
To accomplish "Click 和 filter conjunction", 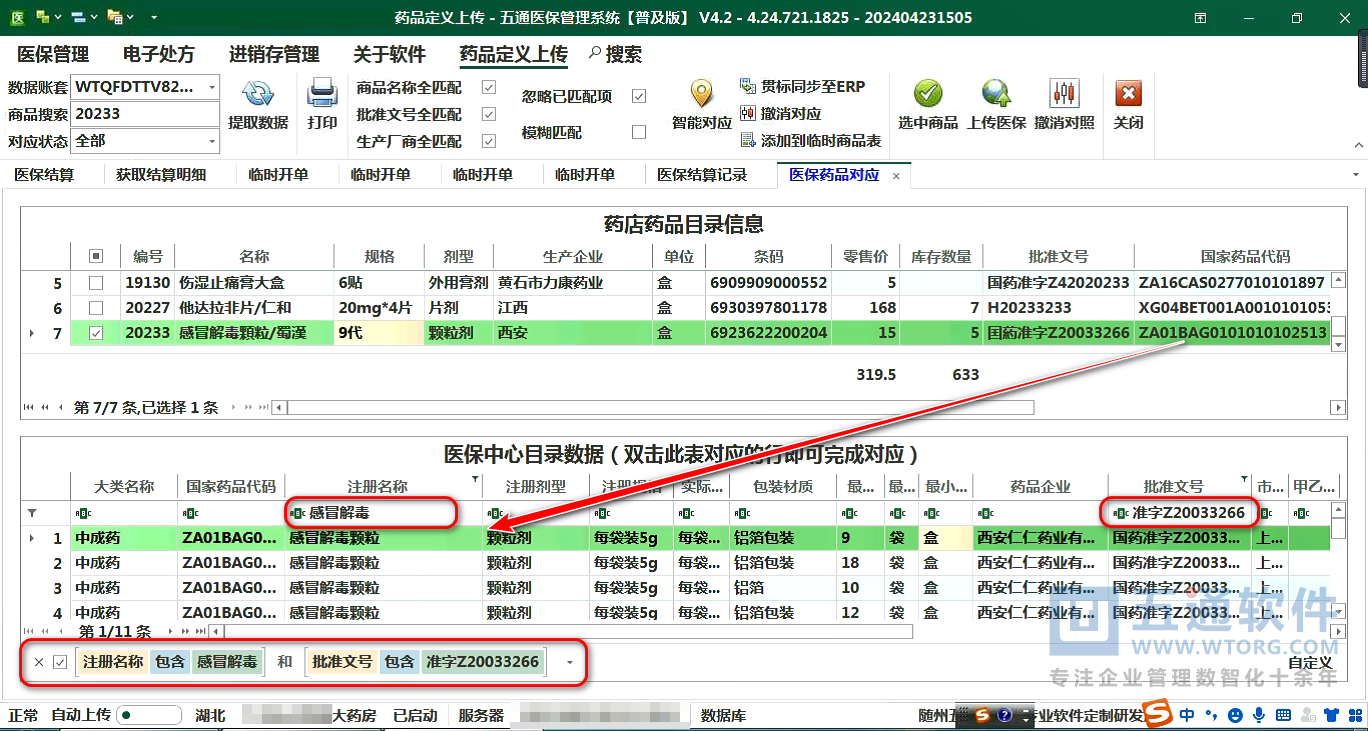I will 285,662.
